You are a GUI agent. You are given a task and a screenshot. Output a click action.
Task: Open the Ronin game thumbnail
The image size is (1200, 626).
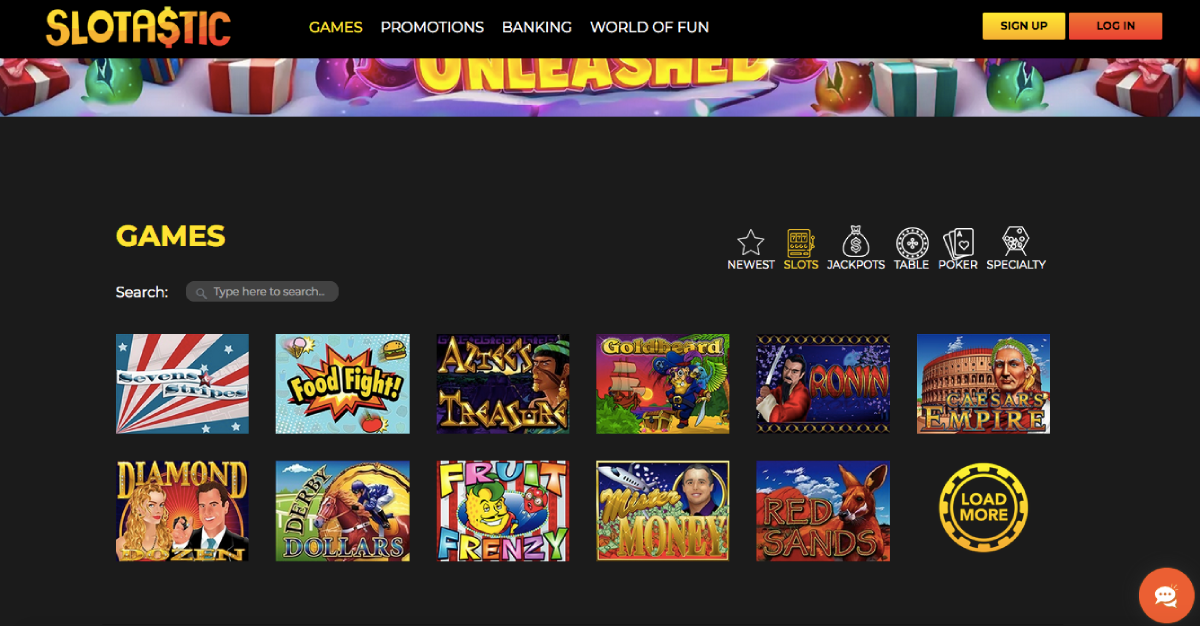[x=823, y=384]
